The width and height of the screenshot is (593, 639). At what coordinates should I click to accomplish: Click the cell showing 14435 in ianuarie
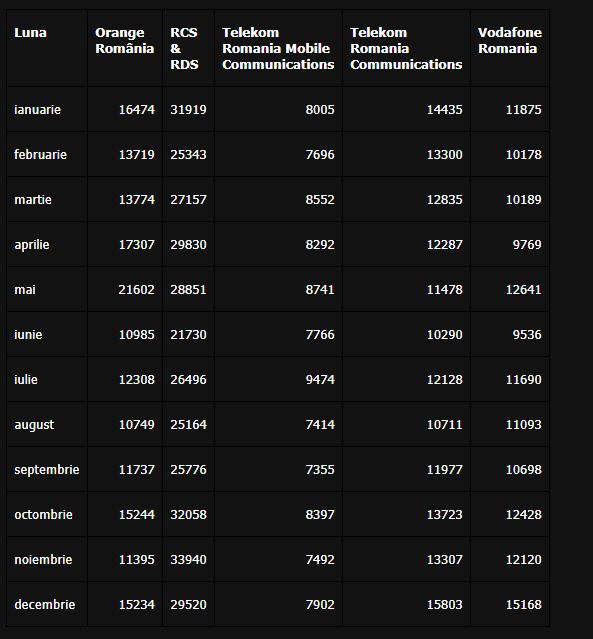point(445,109)
